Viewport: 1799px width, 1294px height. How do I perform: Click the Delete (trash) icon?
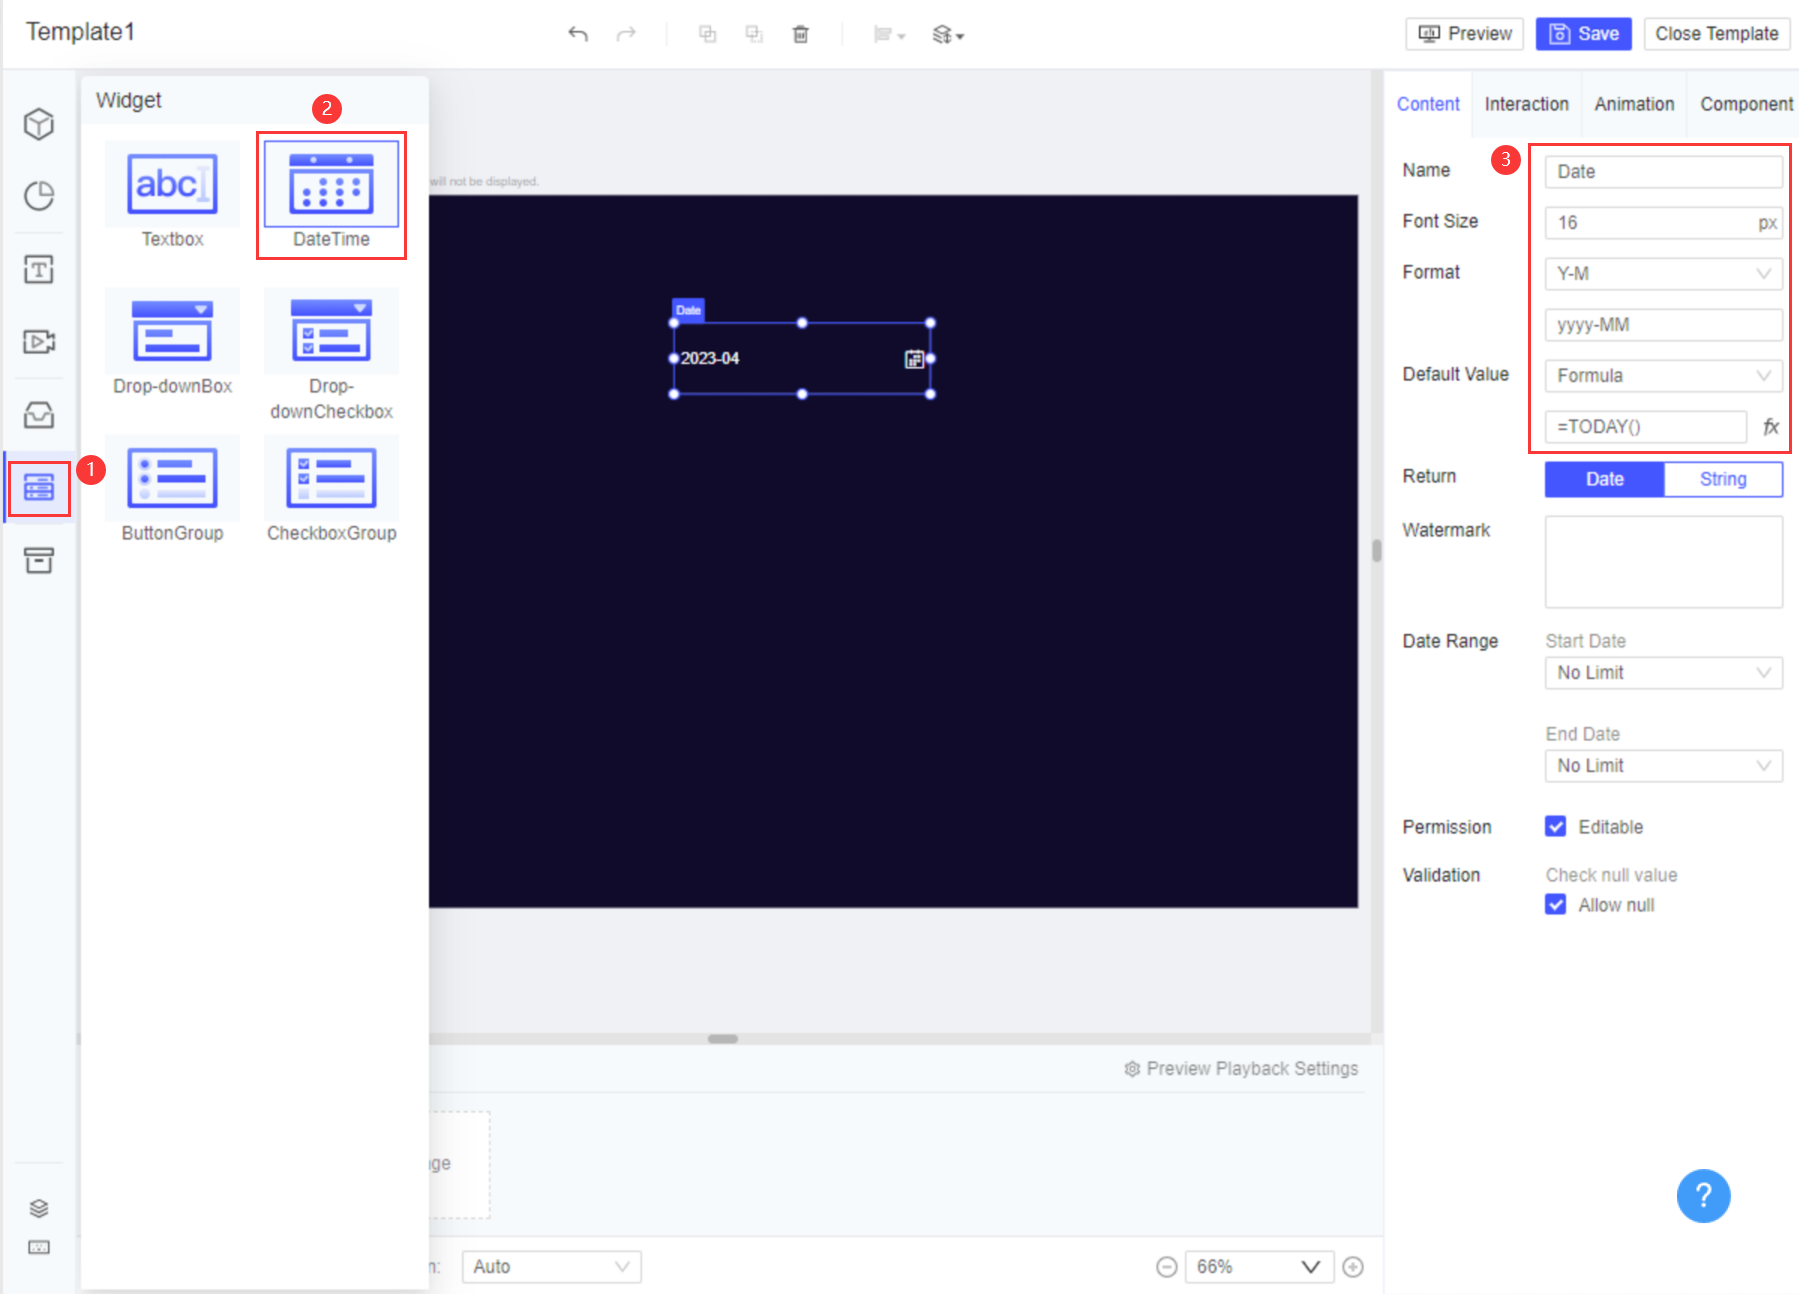801,33
